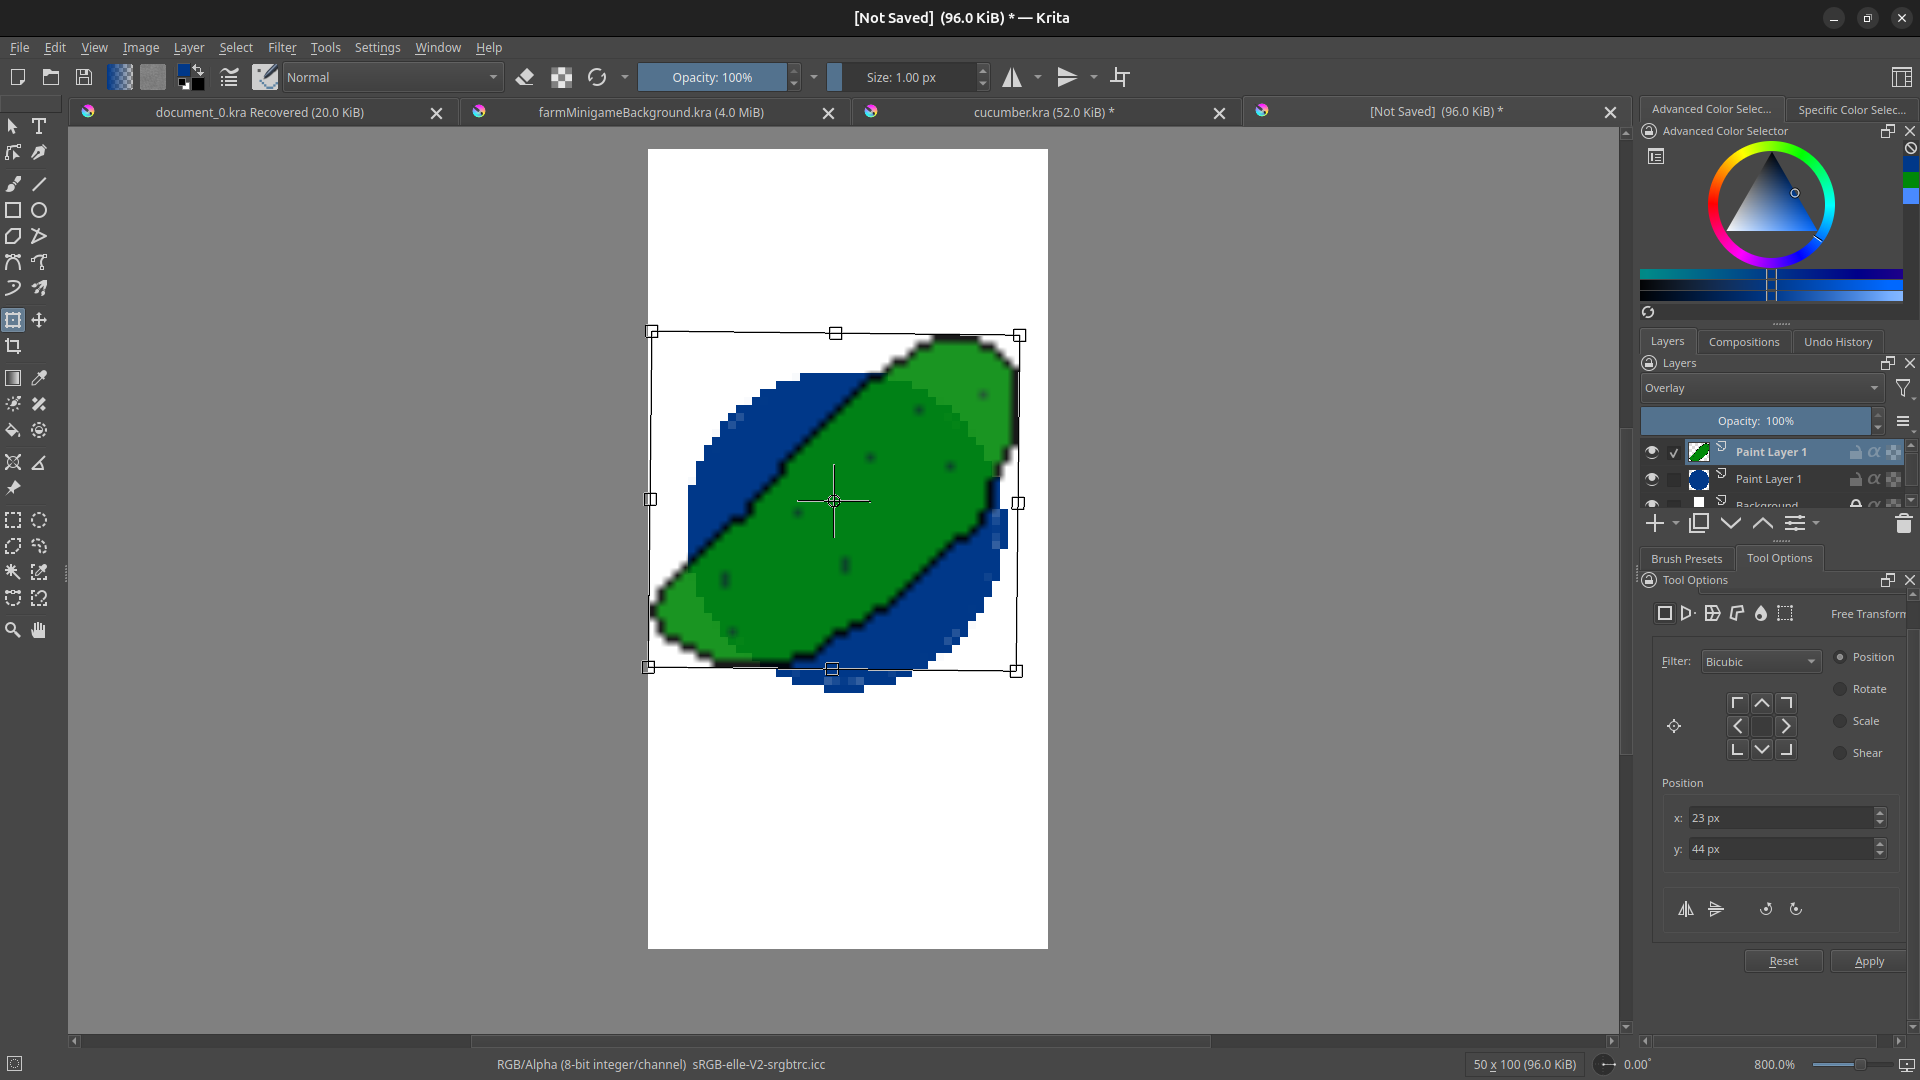Screen dimensions: 1920x1080
Task: Expand the Overlay layer blend dropdown
Action: point(1761,388)
